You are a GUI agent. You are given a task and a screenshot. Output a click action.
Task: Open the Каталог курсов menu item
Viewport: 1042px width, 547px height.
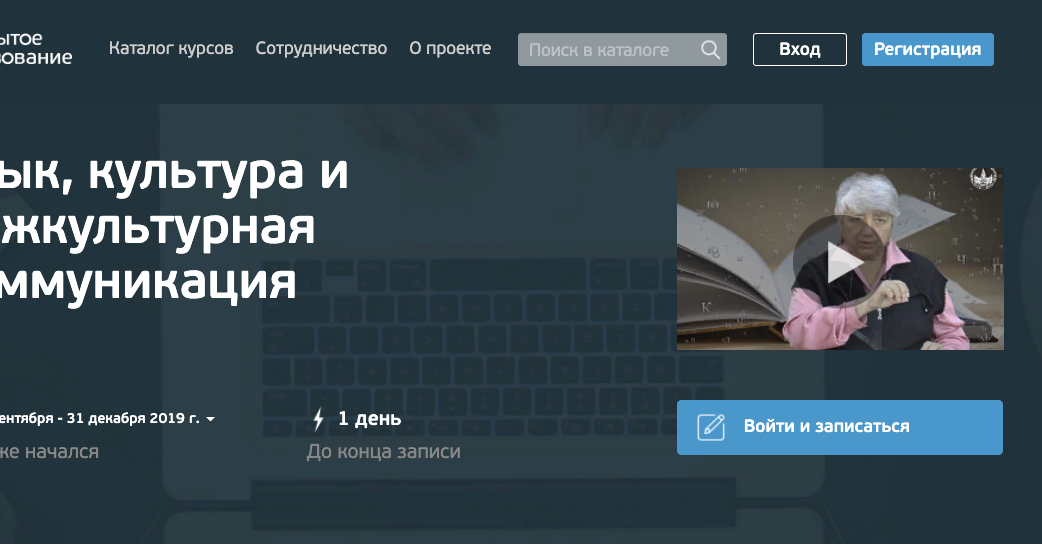tap(171, 49)
